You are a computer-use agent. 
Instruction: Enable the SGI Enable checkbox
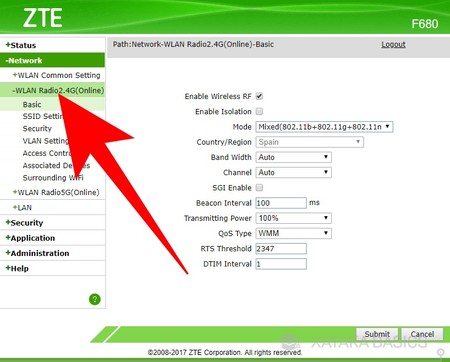click(x=259, y=188)
